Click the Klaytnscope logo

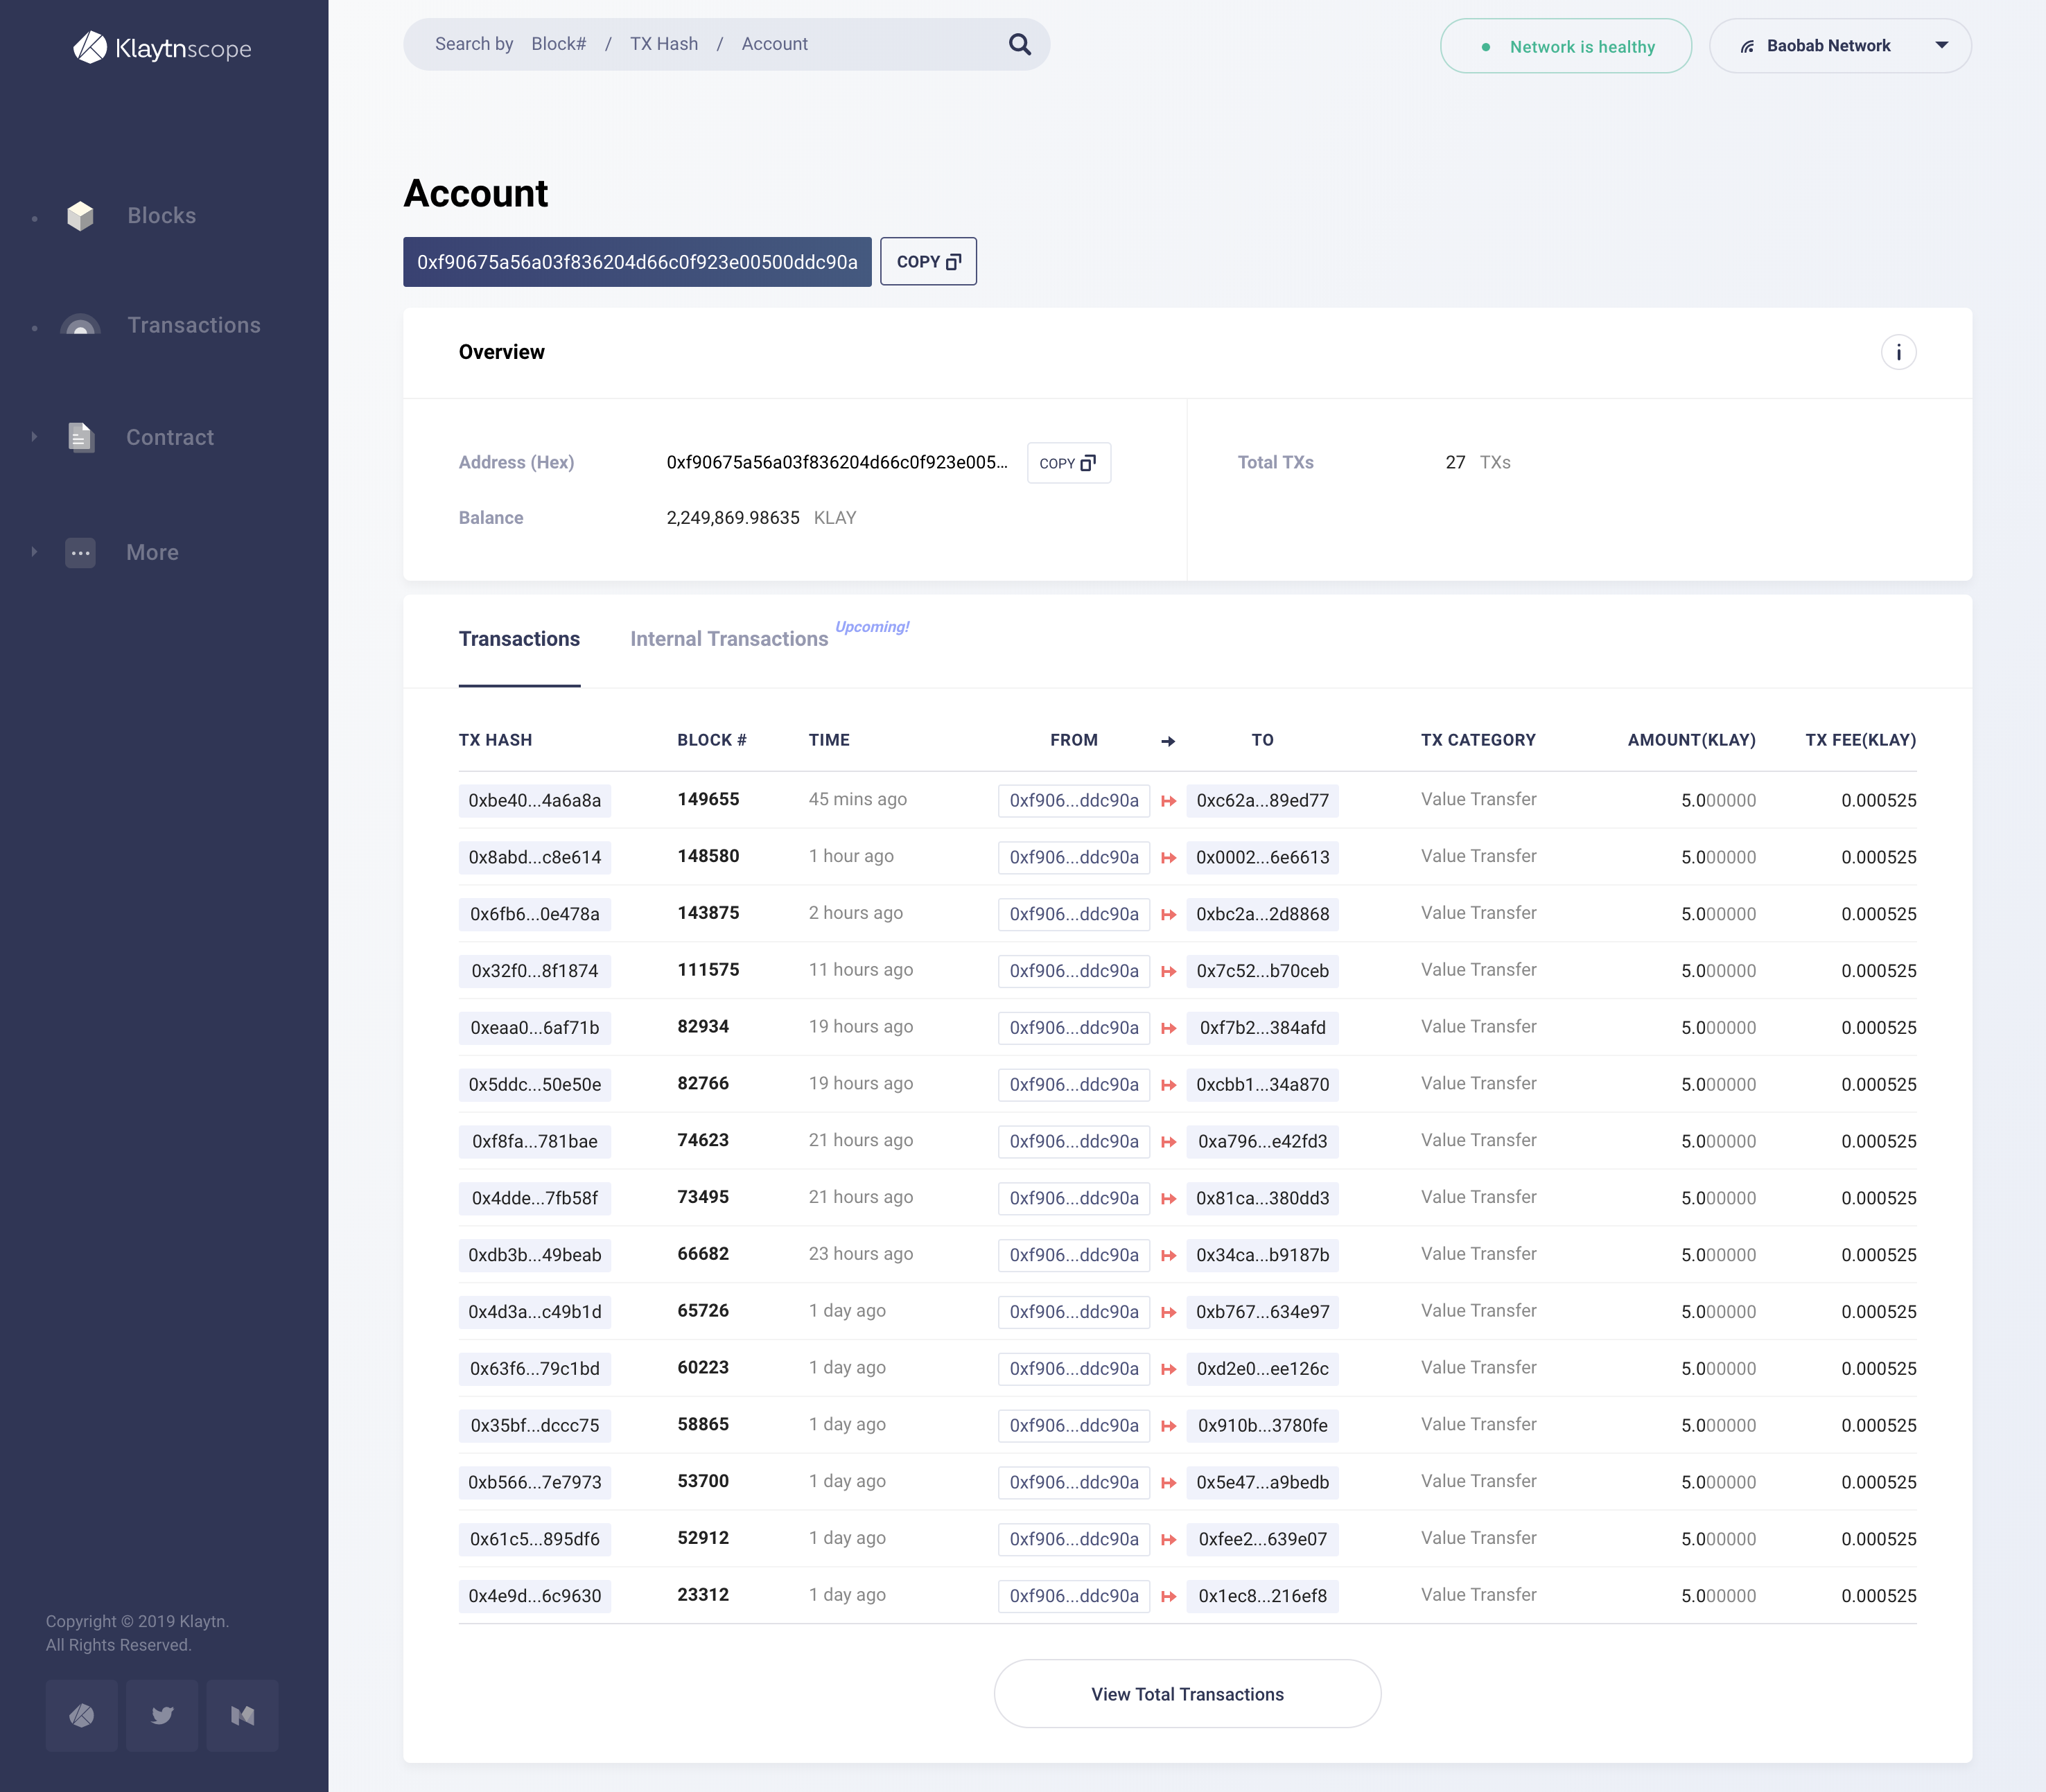(x=162, y=48)
